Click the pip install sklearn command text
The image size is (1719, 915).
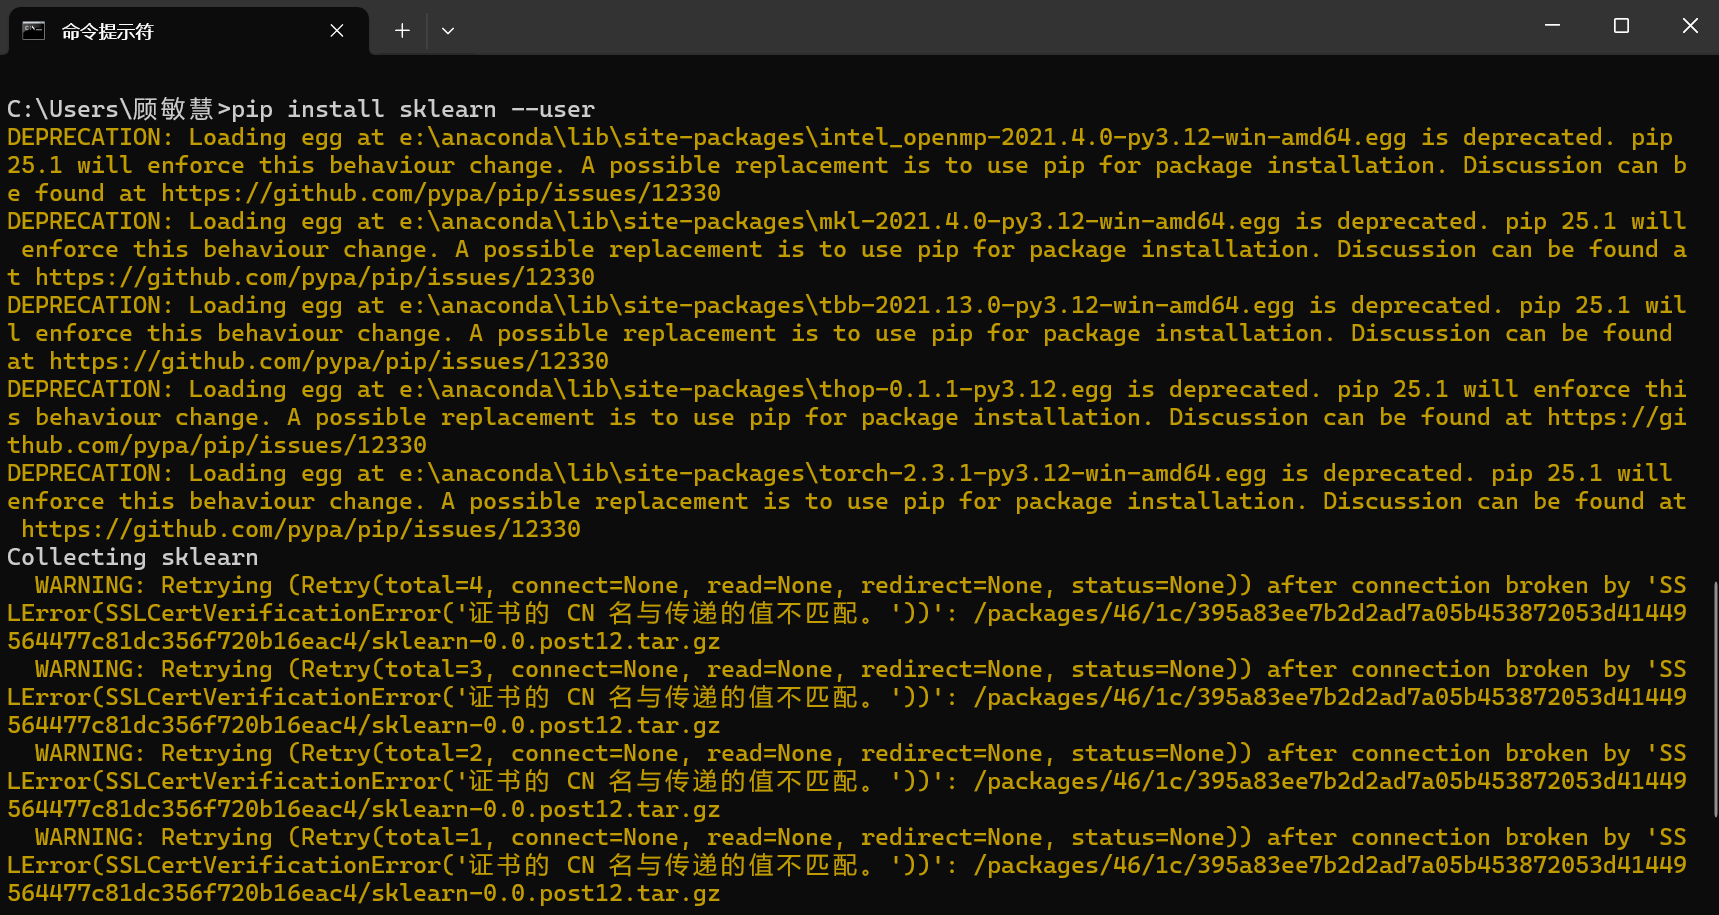(410, 109)
